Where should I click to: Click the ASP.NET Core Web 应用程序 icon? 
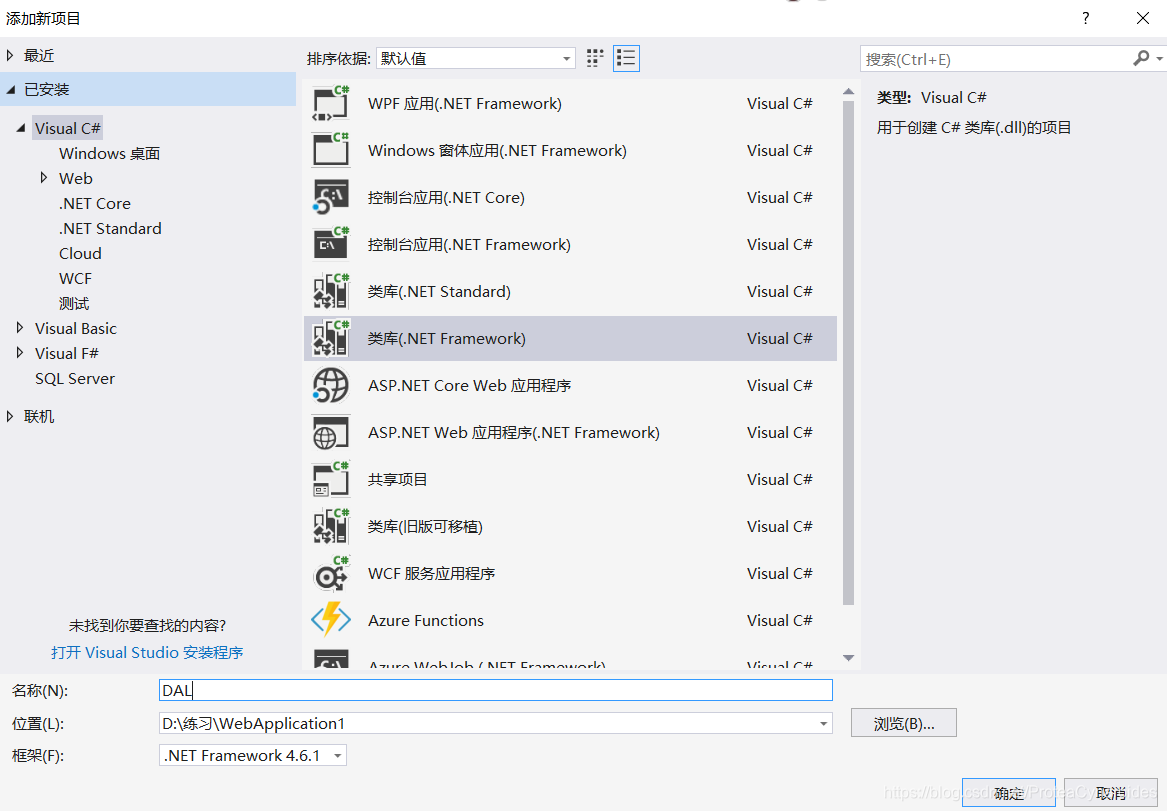point(331,385)
